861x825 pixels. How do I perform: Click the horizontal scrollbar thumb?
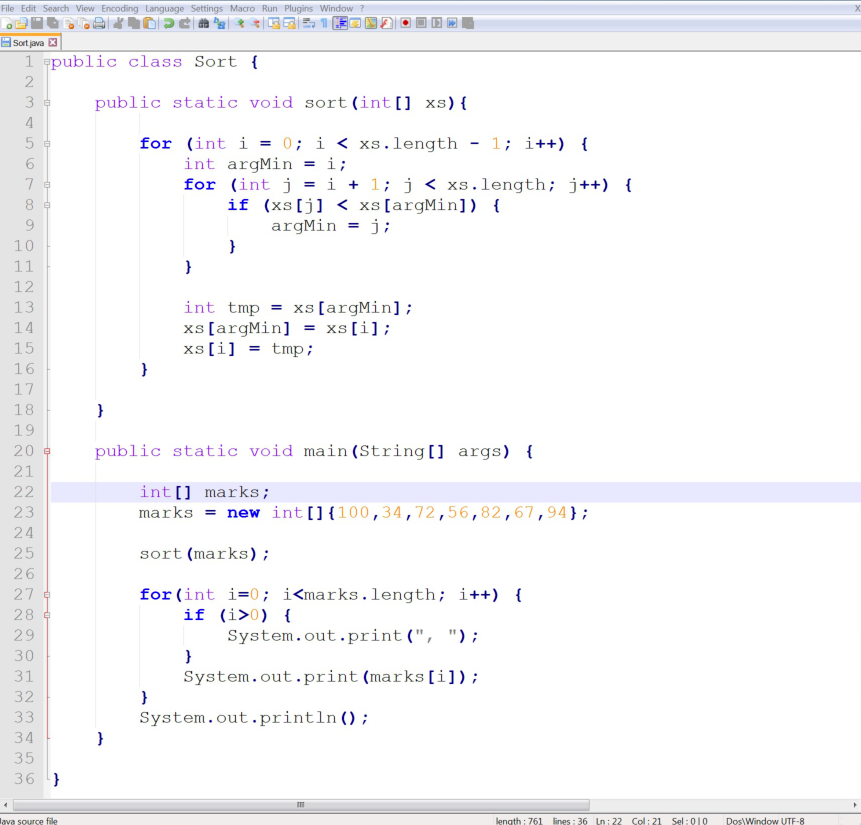(301, 805)
